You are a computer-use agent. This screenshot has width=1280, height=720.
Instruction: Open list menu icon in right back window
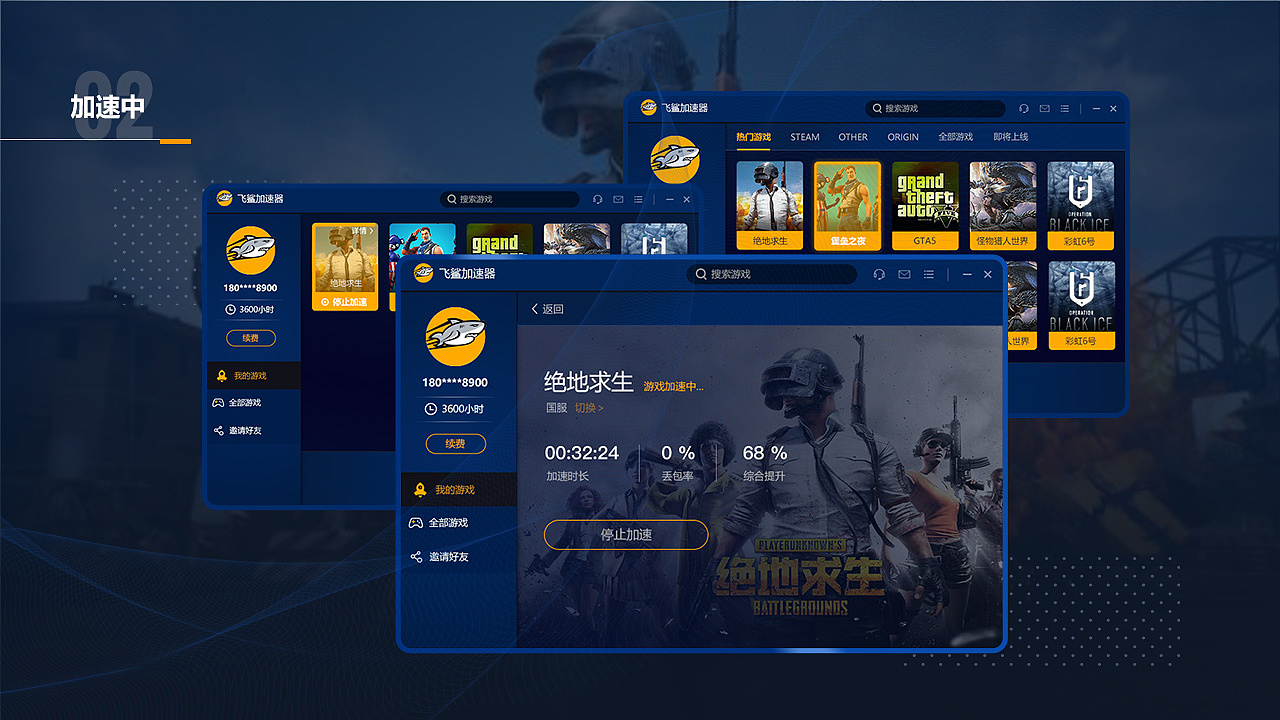(x=1065, y=108)
